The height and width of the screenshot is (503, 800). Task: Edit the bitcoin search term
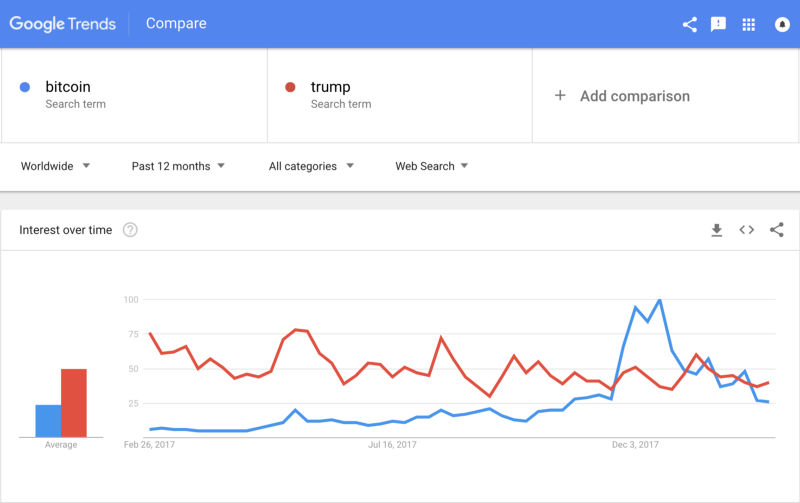click(x=68, y=87)
